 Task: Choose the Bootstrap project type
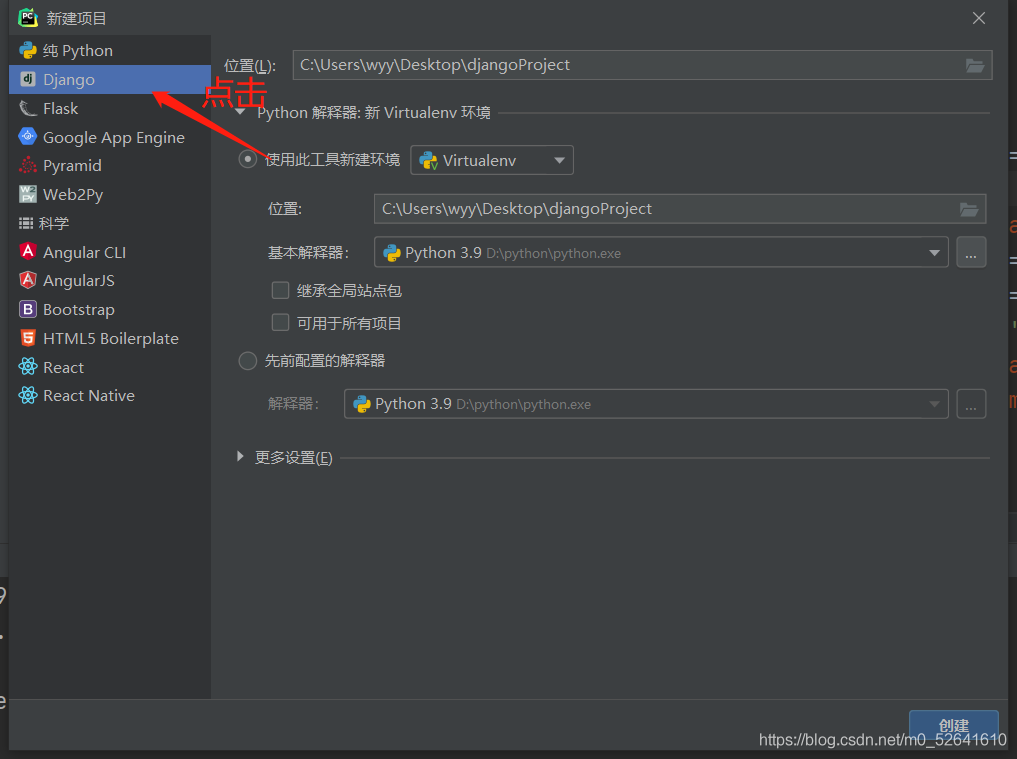pyautogui.click(x=110, y=309)
